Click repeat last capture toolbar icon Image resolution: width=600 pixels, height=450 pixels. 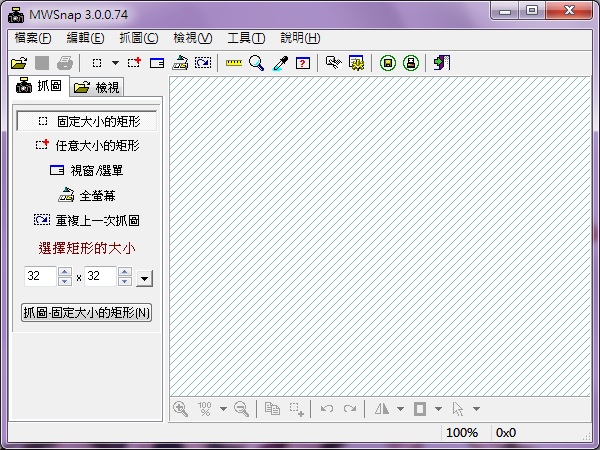click(x=203, y=63)
